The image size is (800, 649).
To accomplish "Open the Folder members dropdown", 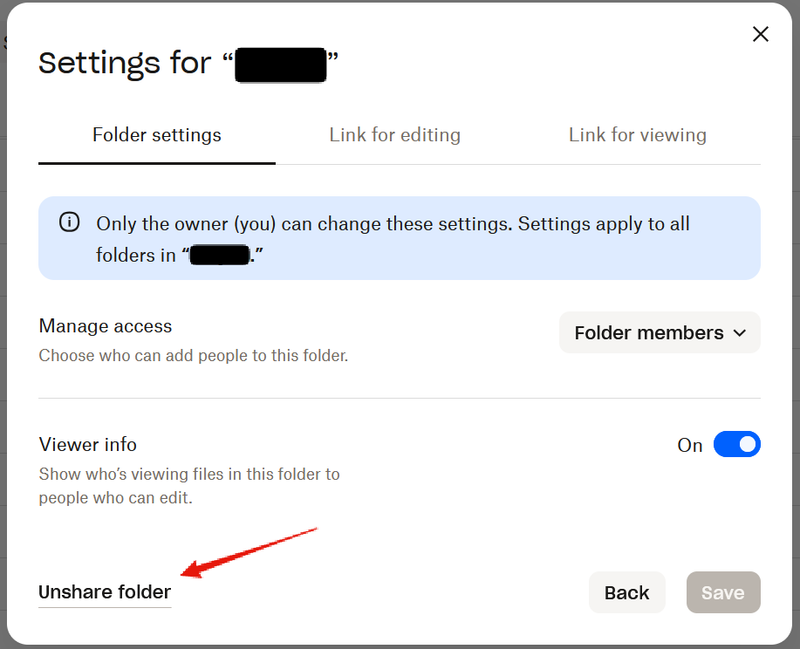I will point(659,333).
